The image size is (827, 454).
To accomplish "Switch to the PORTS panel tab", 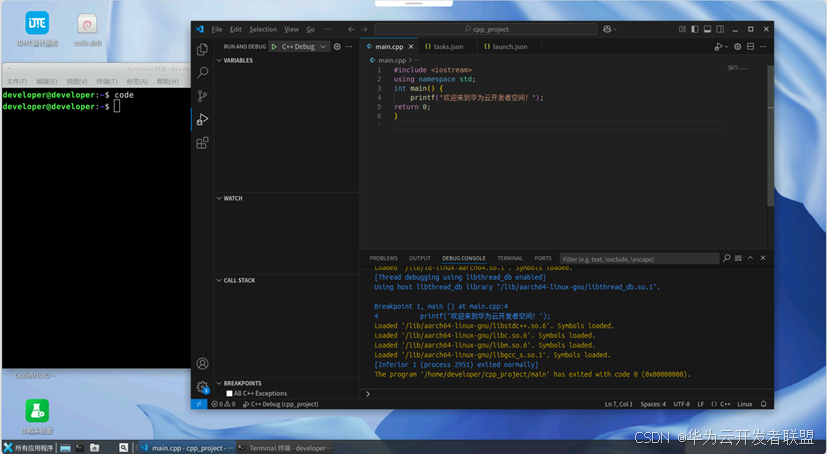I will click(x=543, y=258).
